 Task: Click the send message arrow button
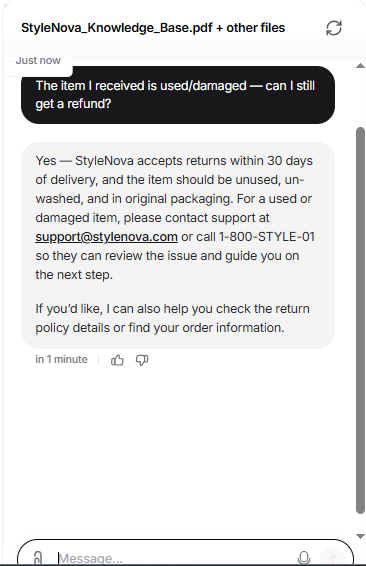click(333, 558)
